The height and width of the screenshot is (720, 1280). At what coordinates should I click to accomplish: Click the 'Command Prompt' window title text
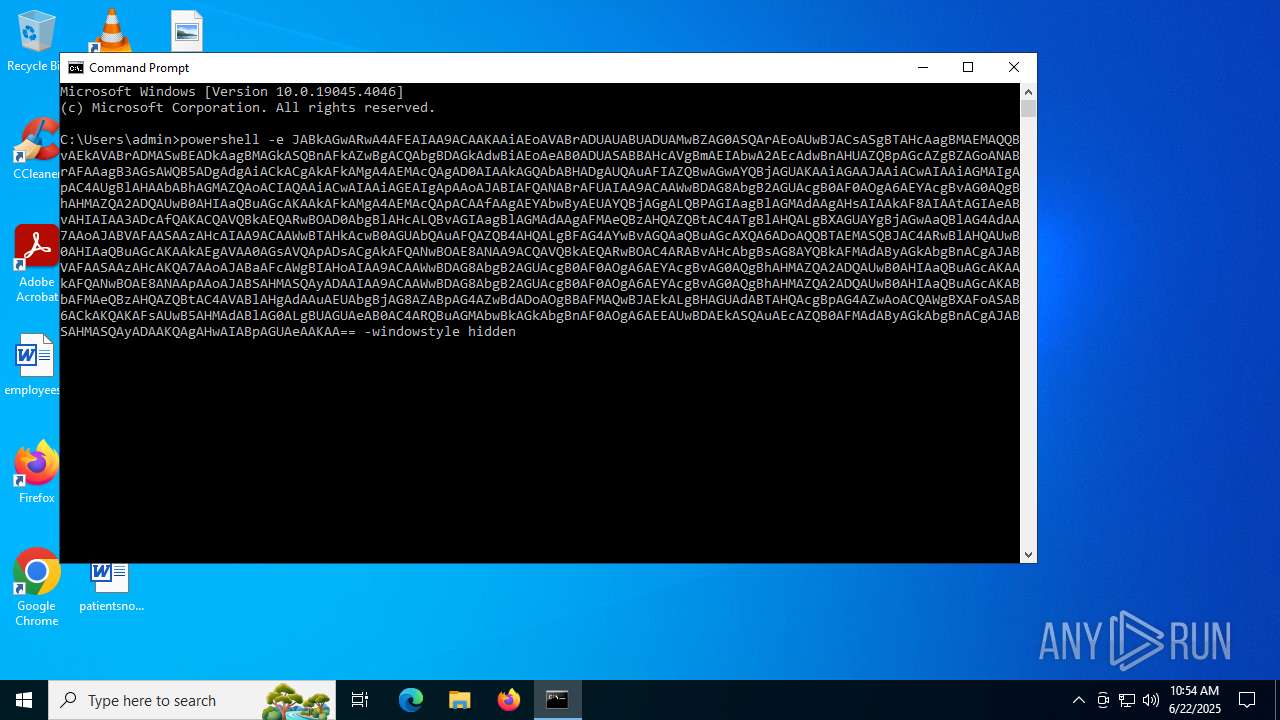tap(139, 68)
